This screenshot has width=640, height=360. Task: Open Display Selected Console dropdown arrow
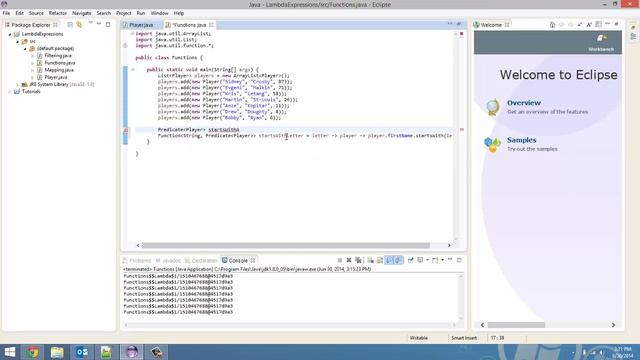pyautogui.click(x=427, y=260)
